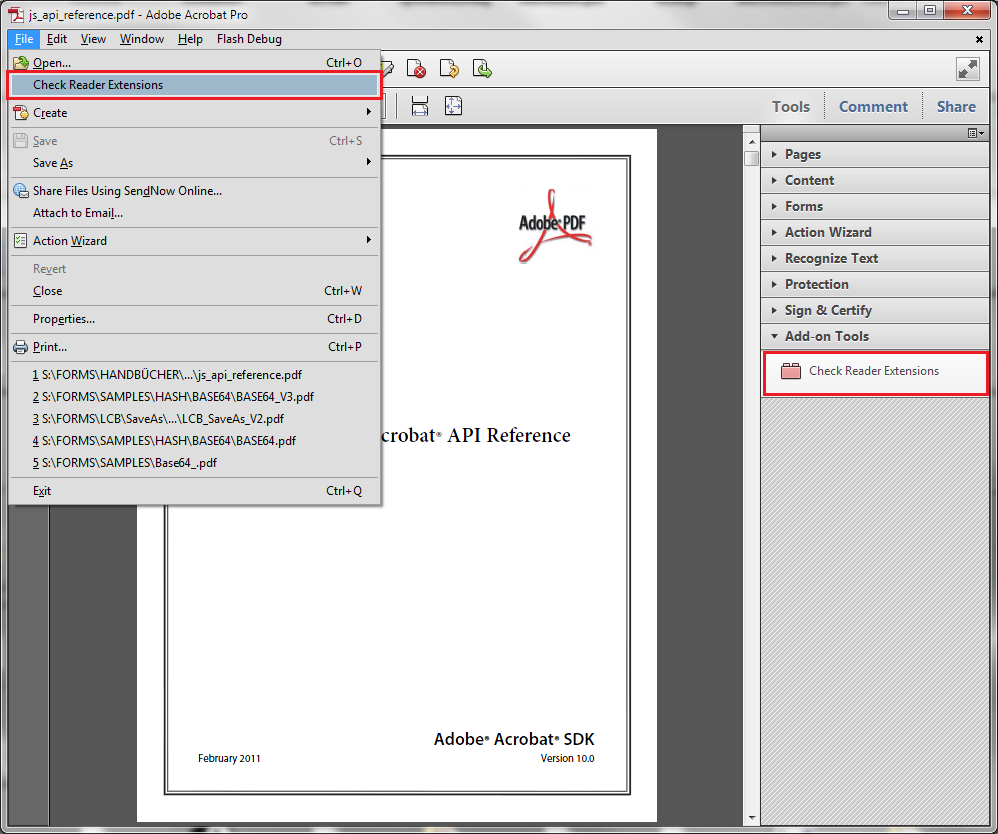Click the "Version 10.0" text on the page

click(x=567, y=759)
